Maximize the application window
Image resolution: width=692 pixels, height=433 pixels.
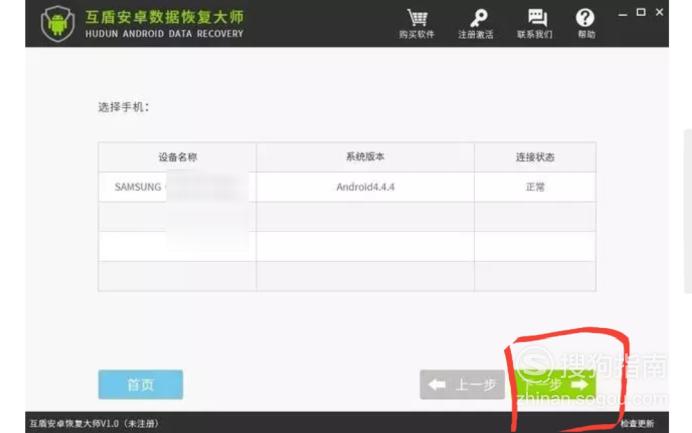641,12
